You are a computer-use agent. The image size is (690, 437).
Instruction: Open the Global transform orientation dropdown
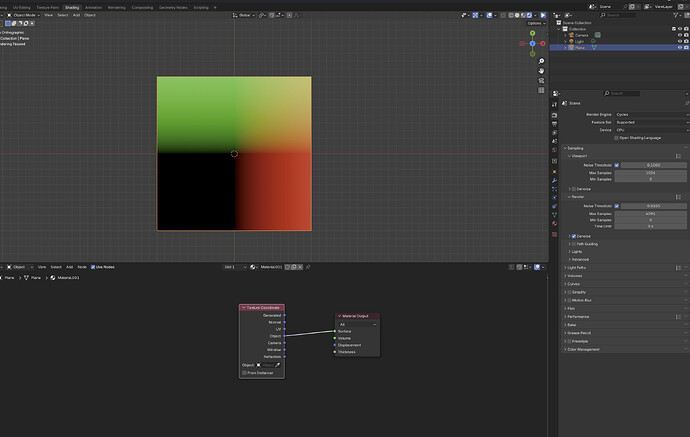244,15
